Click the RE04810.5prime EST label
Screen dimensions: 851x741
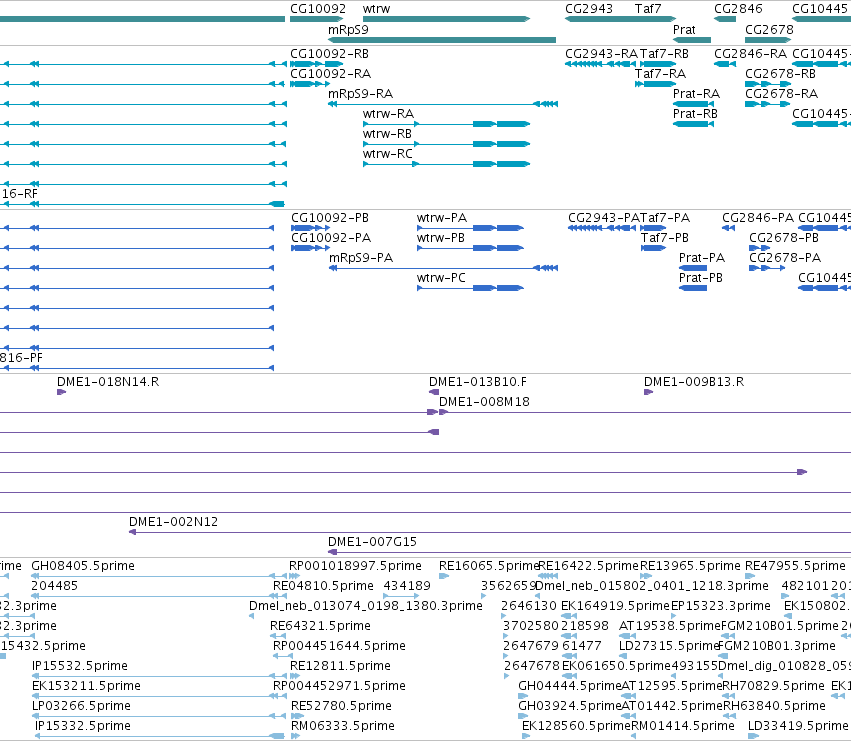[323, 586]
